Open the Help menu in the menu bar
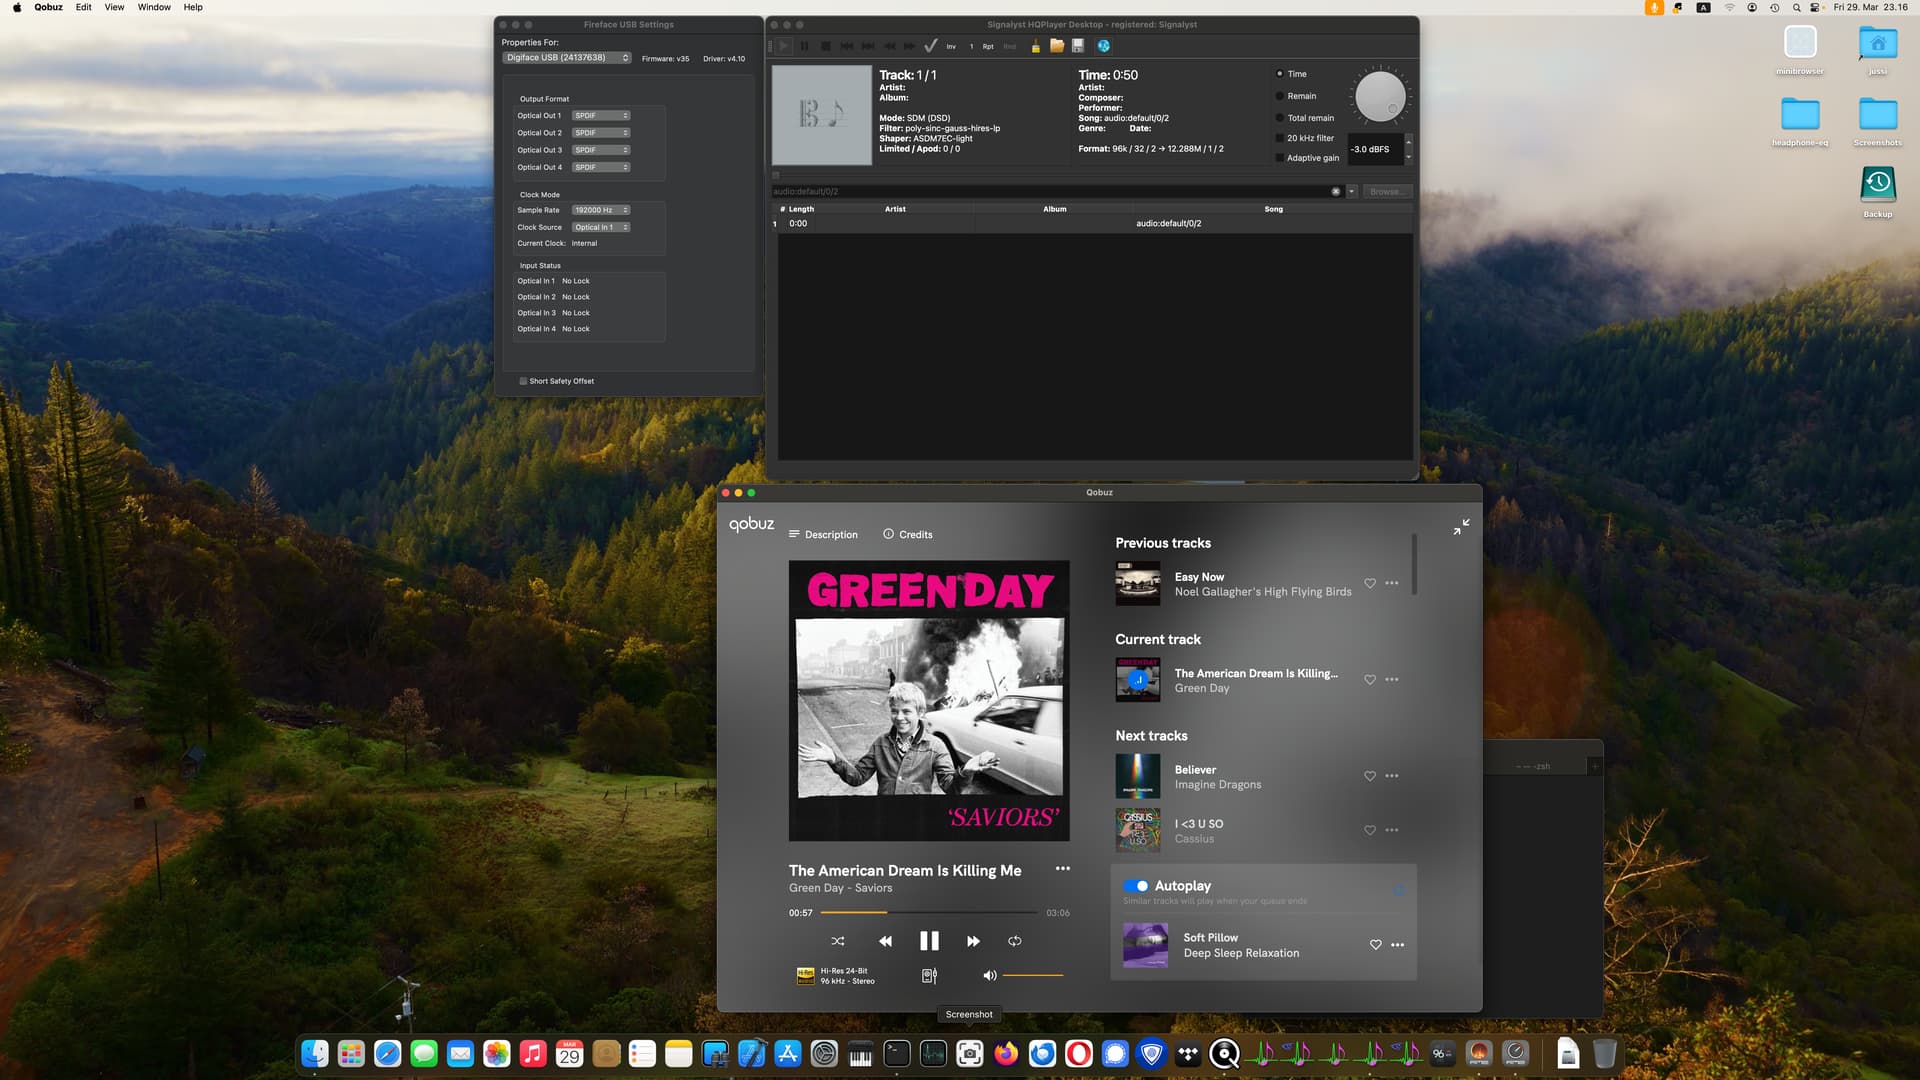 [x=193, y=7]
